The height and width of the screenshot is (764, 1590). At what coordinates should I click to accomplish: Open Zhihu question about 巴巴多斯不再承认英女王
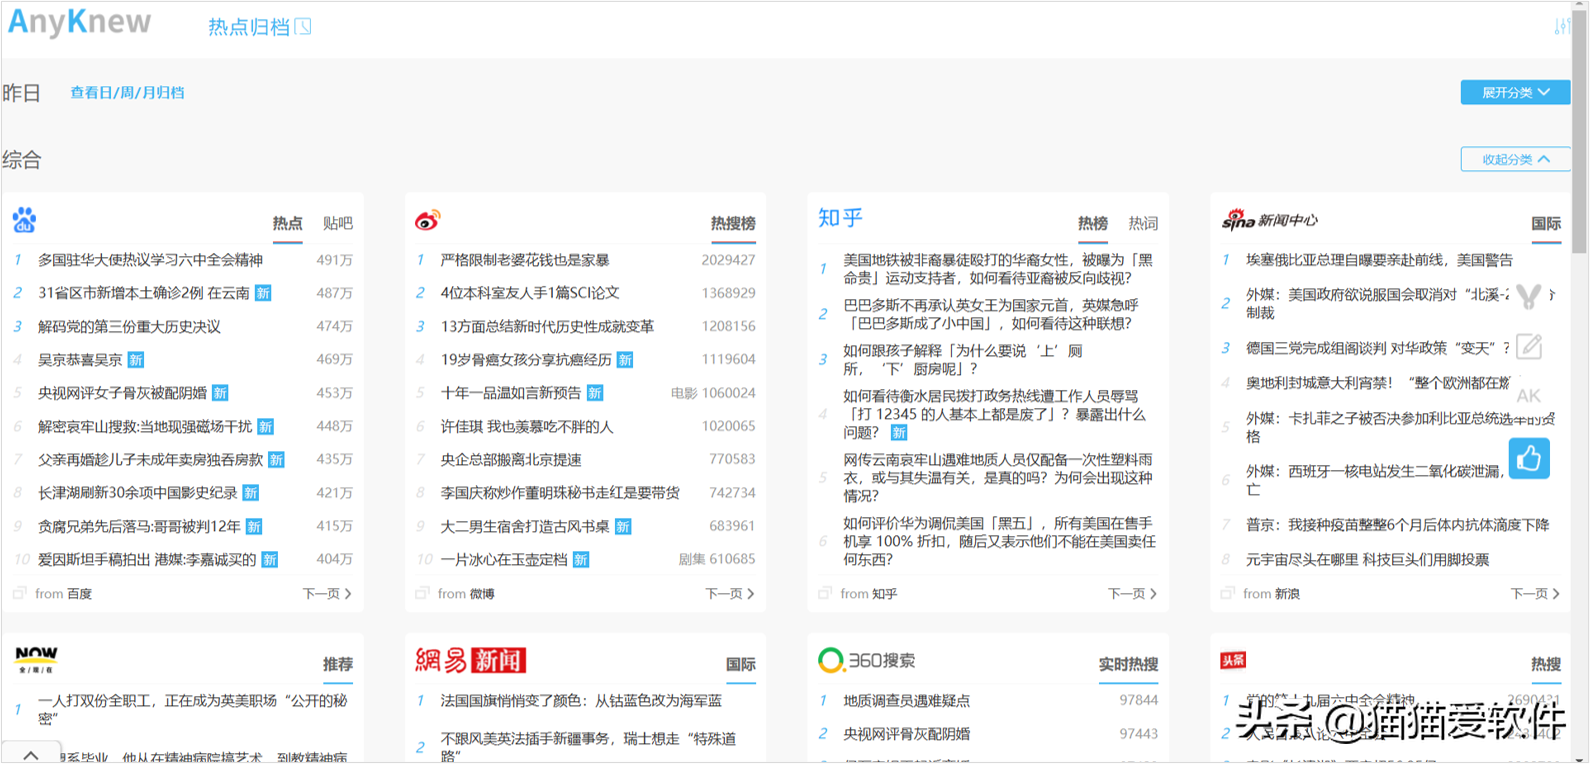[991, 314]
